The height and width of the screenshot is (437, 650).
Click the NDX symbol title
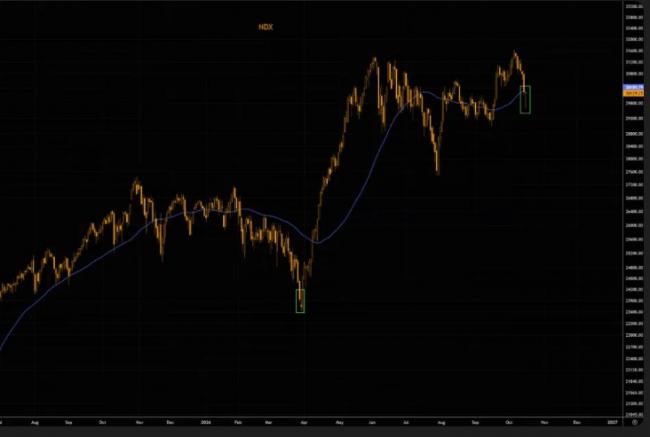pyautogui.click(x=266, y=27)
